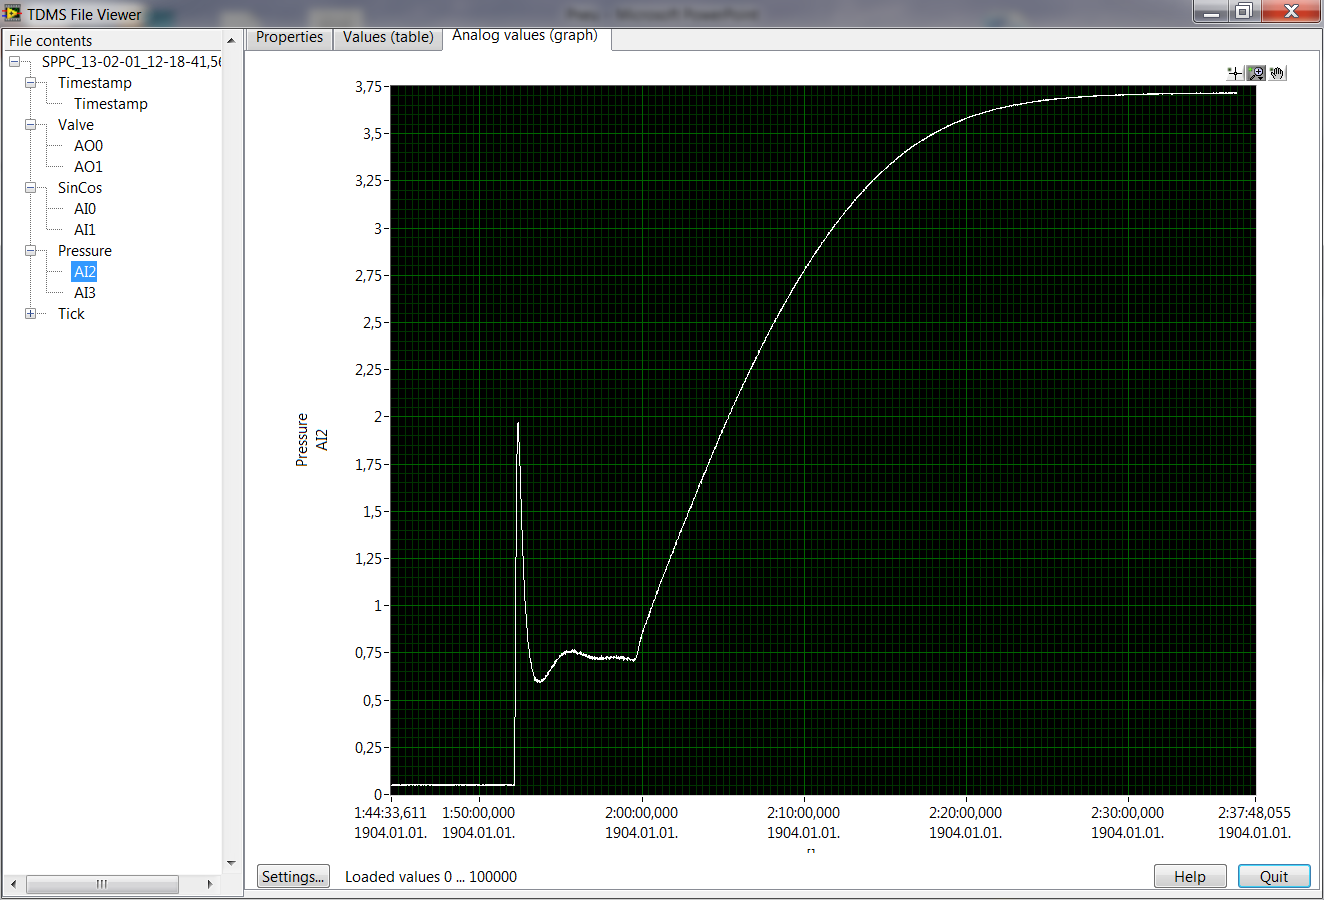Select the SinCos group label
The image size is (1324, 900).
[x=80, y=188]
